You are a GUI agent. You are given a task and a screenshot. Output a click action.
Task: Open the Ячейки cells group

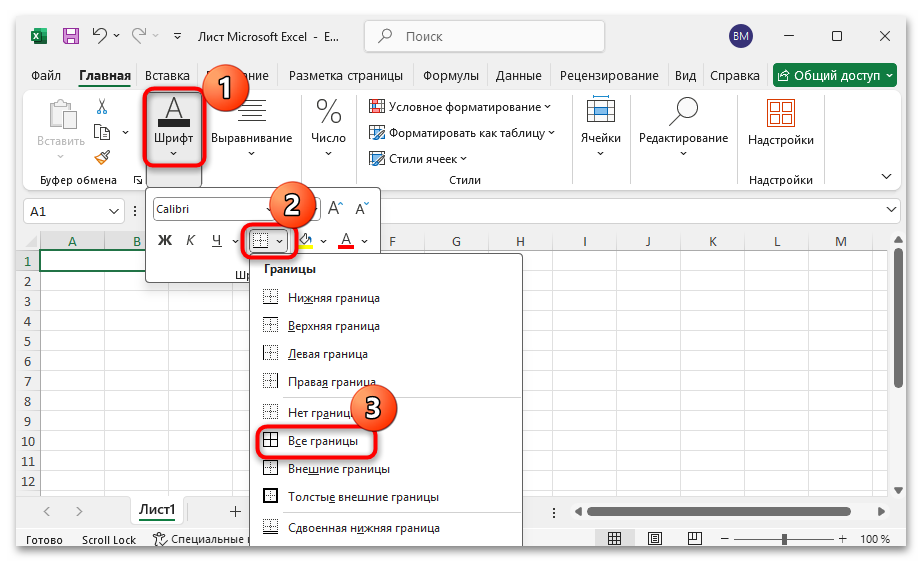(x=600, y=128)
